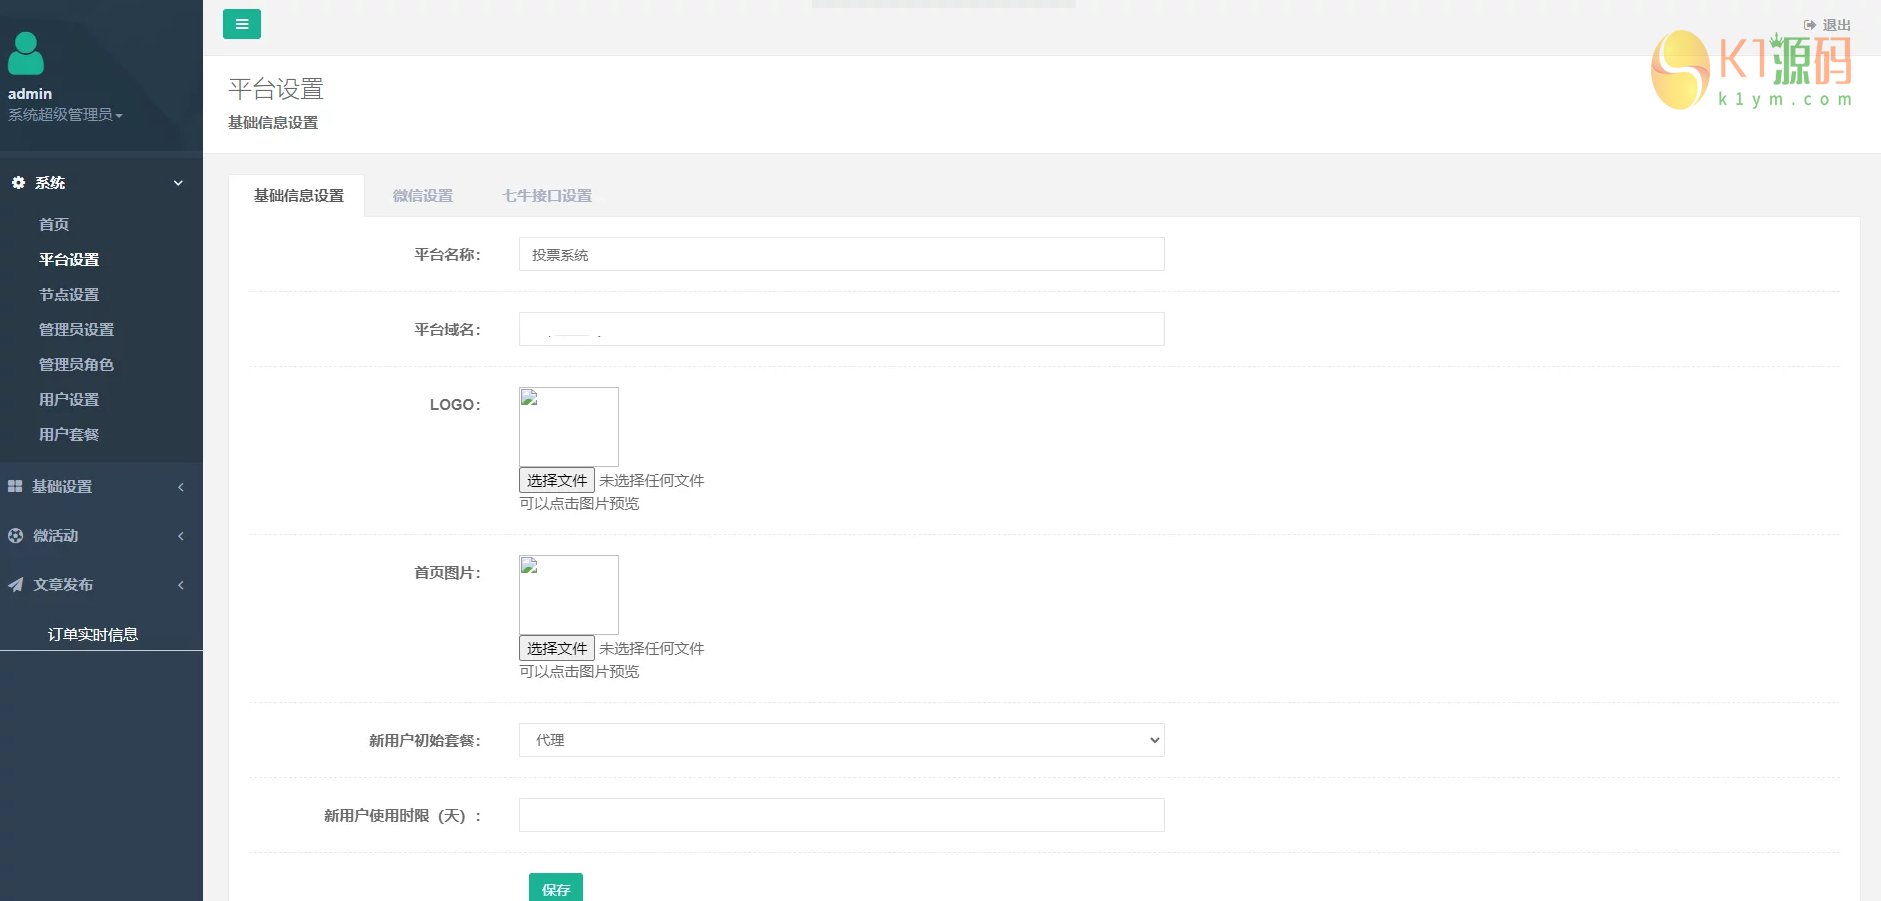Click the grid icon beside 基础设置

[14, 486]
